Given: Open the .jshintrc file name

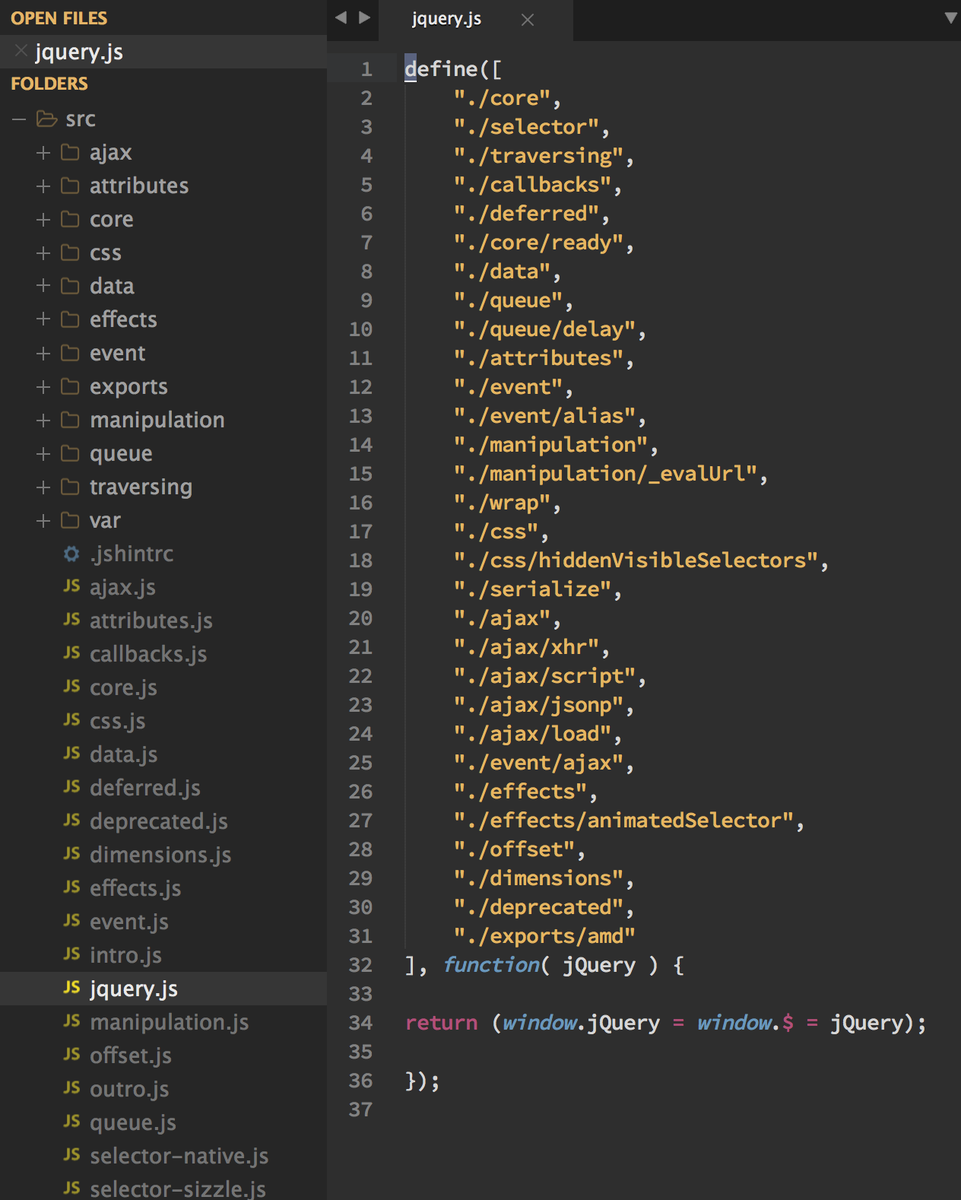Looking at the screenshot, I should tap(131, 554).
